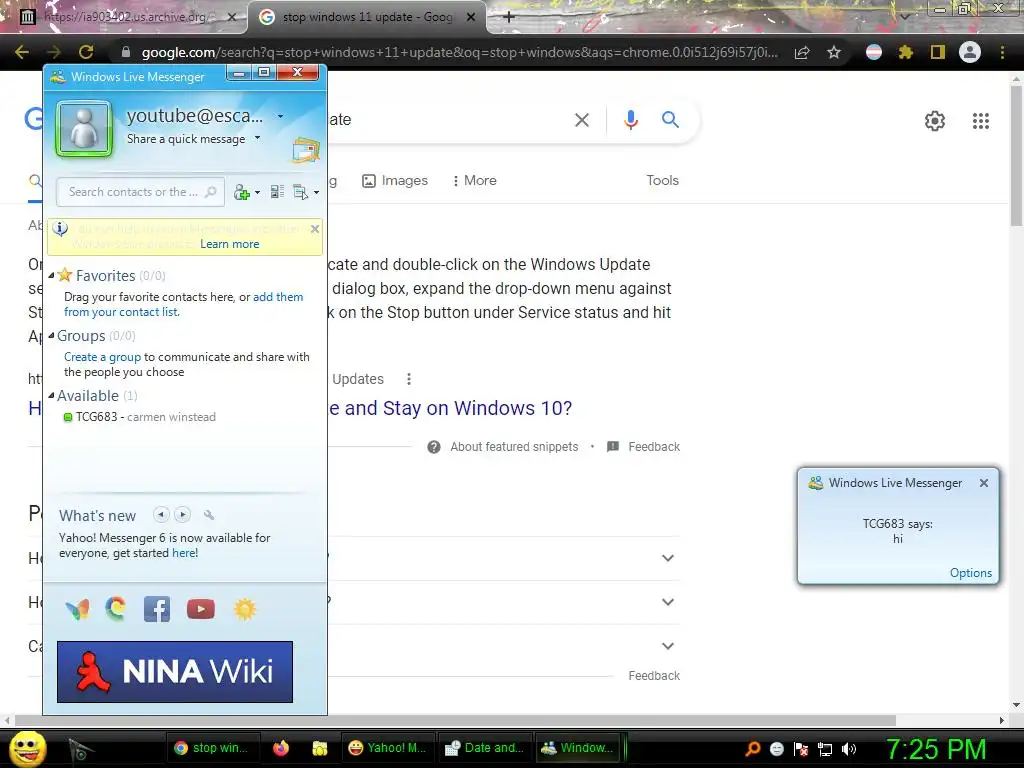
Task: Start Google voice search microphone
Action: coord(630,120)
